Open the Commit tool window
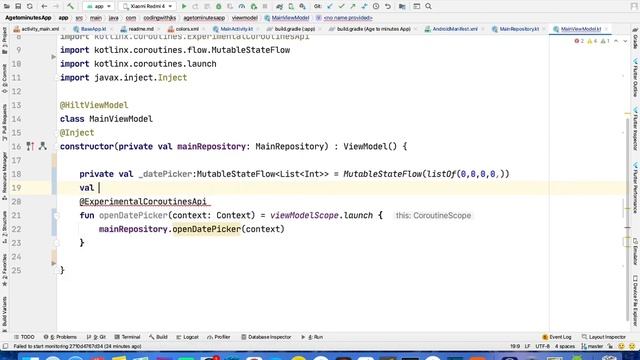The width and height of the screenshot is (640, 360). tap(4, 79)
